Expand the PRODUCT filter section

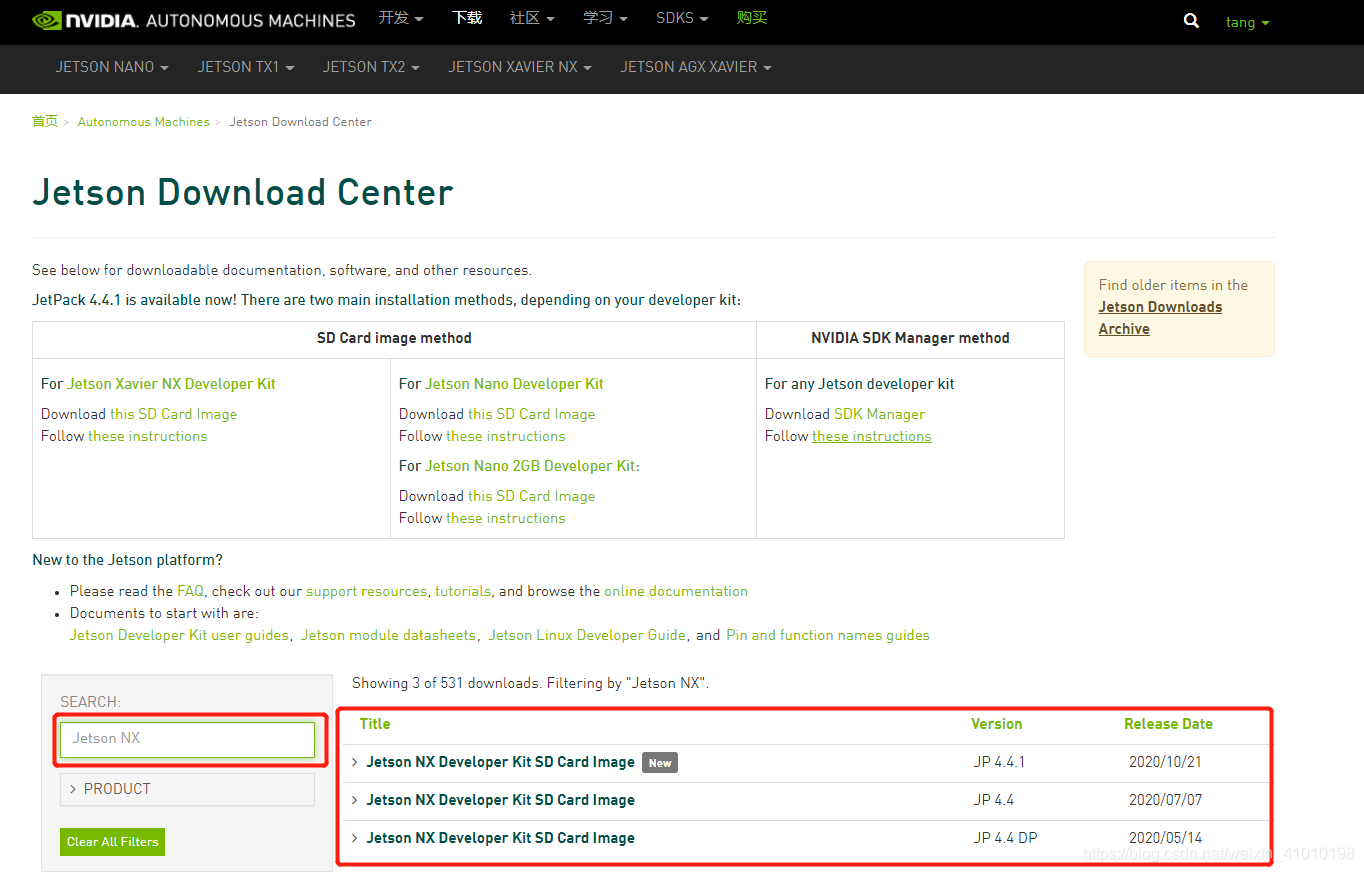187,789
